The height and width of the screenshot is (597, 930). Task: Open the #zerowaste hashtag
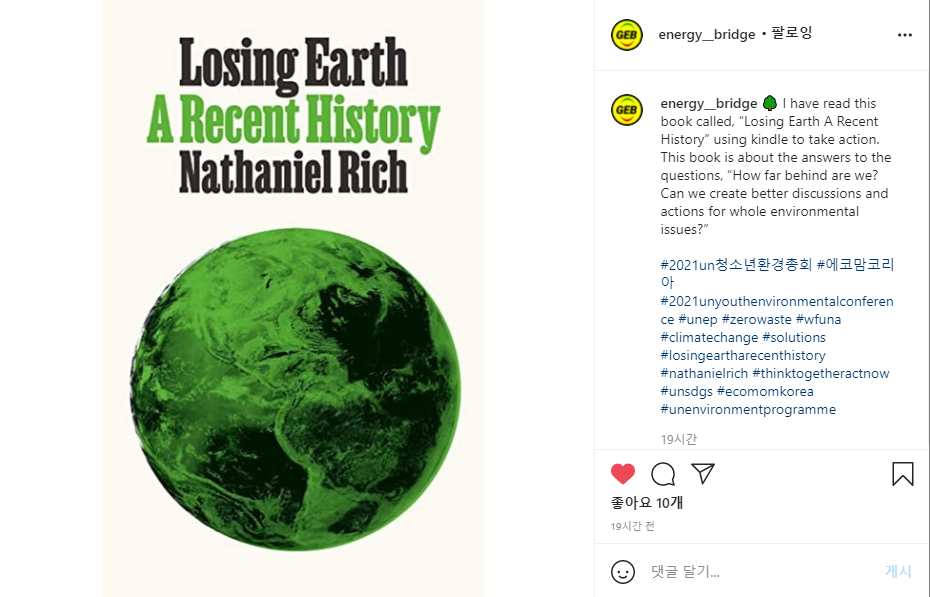pos(756,319)
